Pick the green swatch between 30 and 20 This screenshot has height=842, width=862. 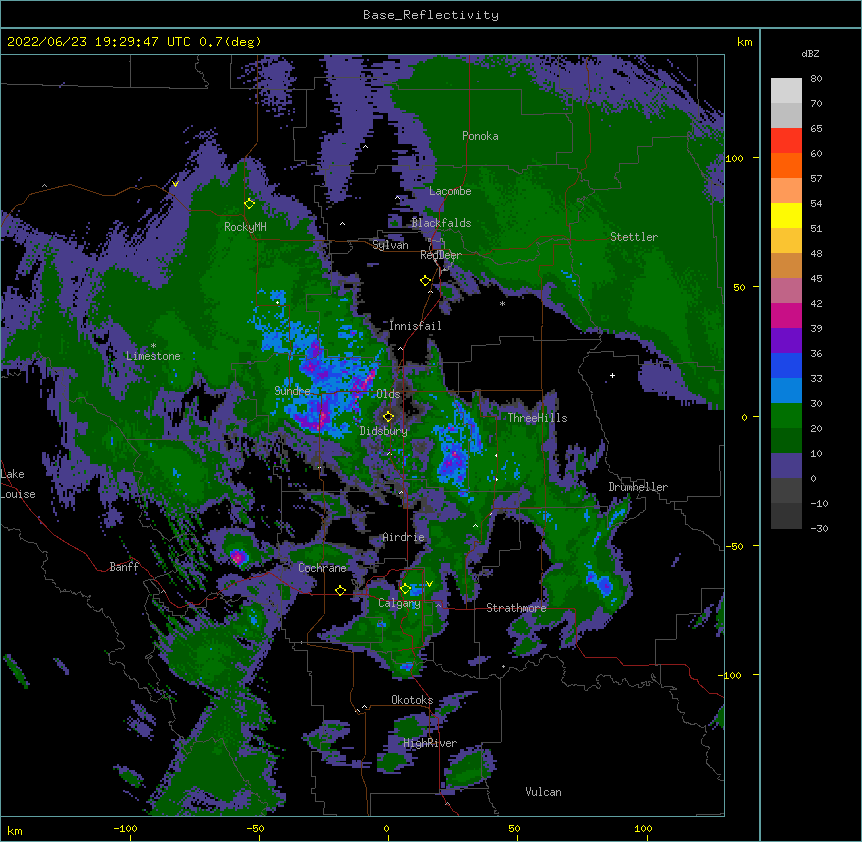pyautogui.click(x=786, y=416)
